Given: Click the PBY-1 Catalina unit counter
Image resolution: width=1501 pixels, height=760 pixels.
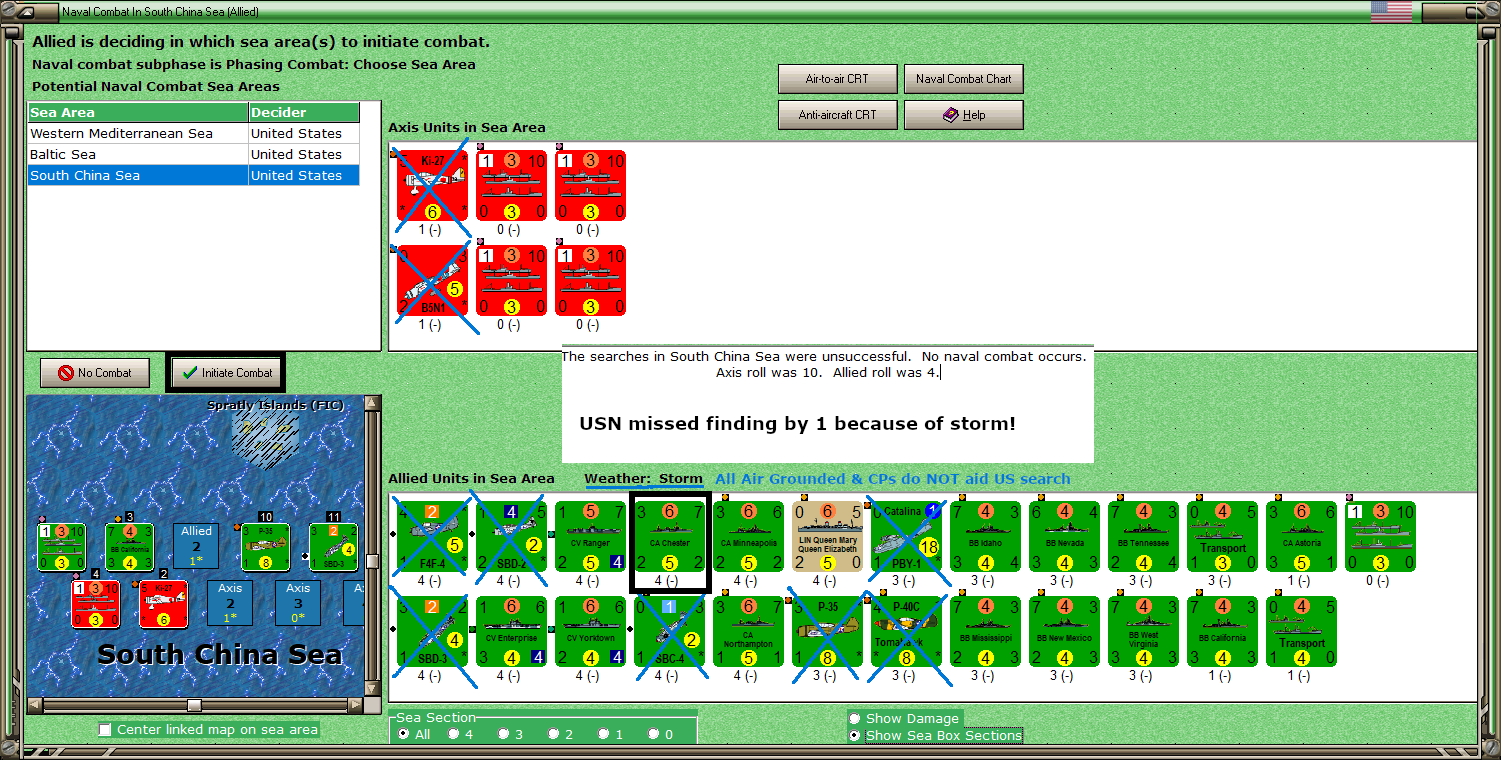Looking at the screenshot, I should 906,536.
